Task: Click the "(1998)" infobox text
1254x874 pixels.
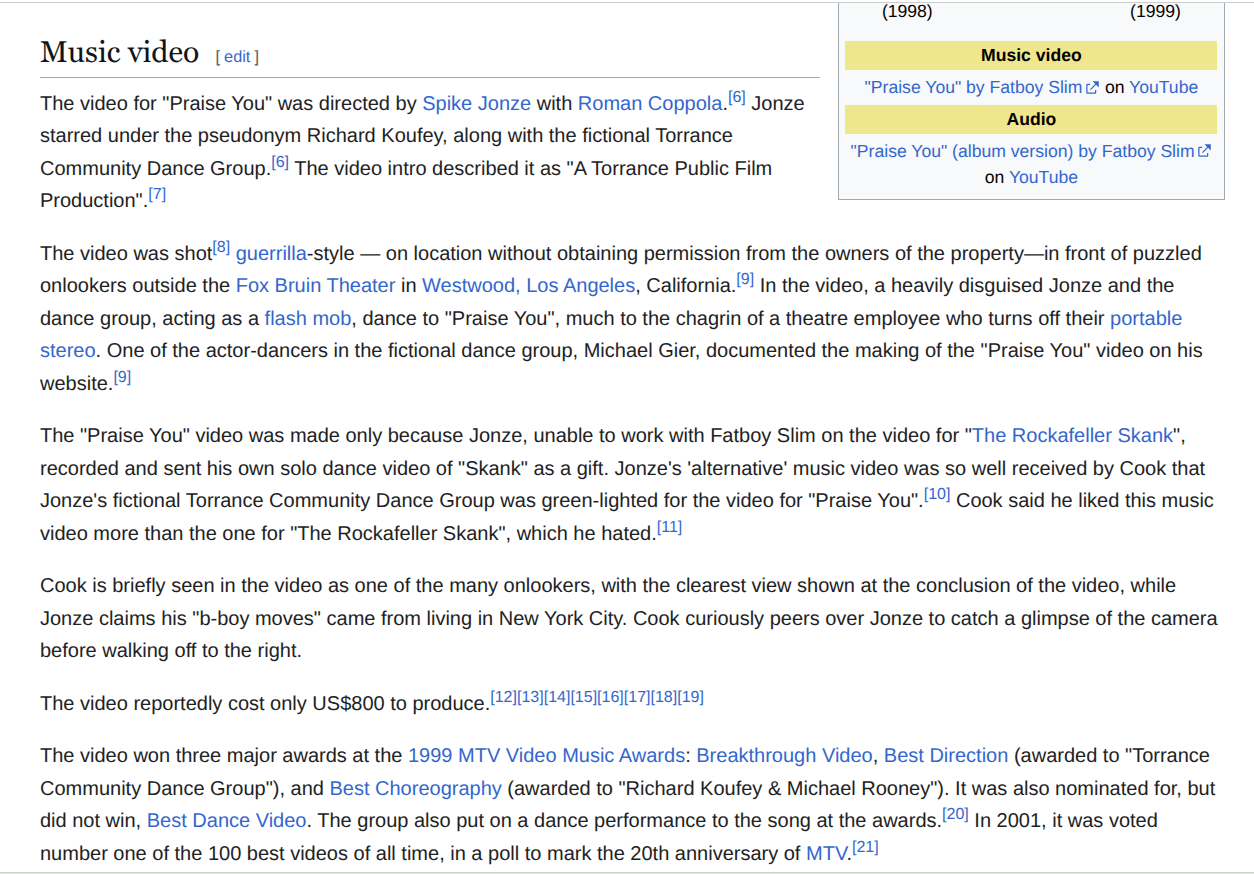Action: pyautogui.click(x=907, y=12)
